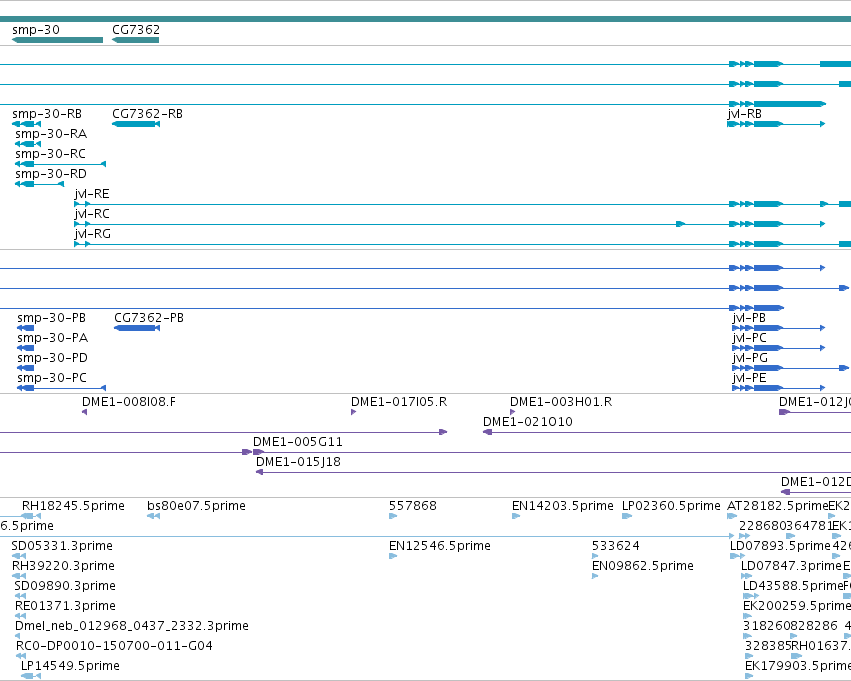Screen dimensions: 851x681
Task: Select the CG7362-RB transcript label
Action: (x=148, y=114)
